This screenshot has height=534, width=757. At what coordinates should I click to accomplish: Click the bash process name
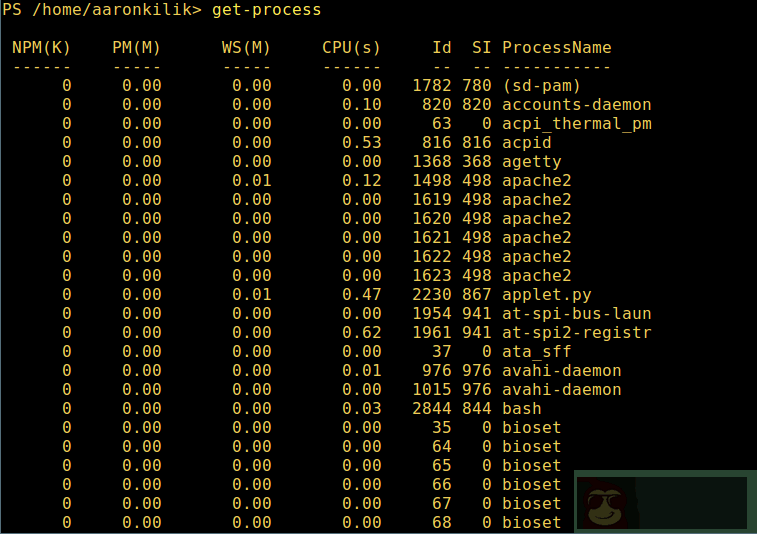(x=521, y=409)
